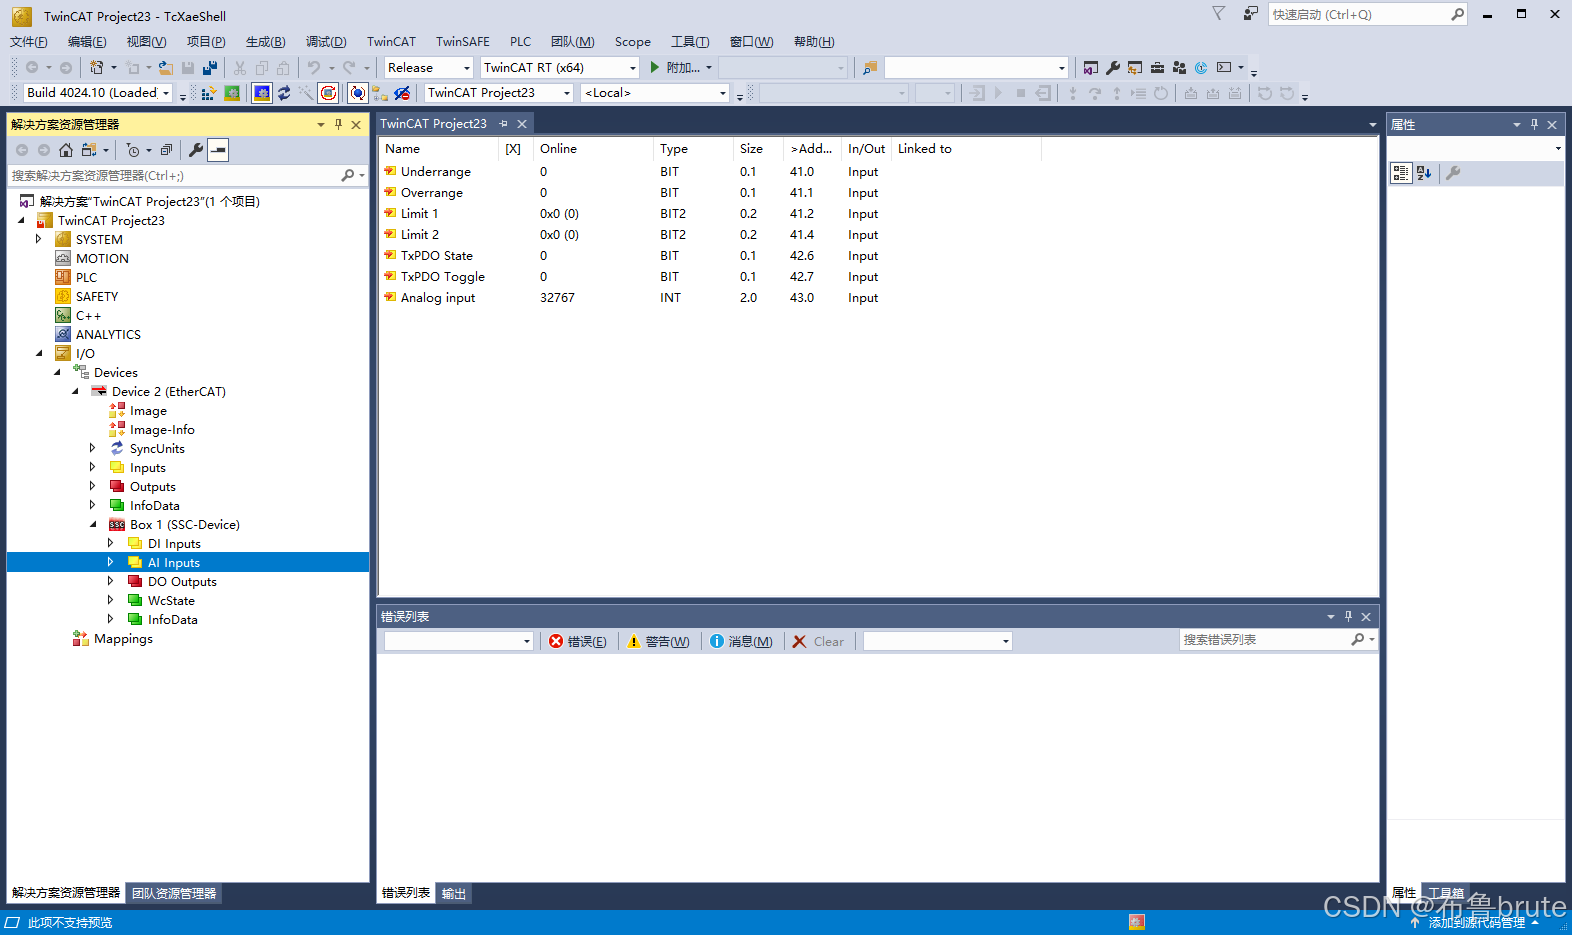Viewport: 1572px width, 935px height.
Task: Collapse the Box 1 (SSC-Device) node
Action: (93, 524)
